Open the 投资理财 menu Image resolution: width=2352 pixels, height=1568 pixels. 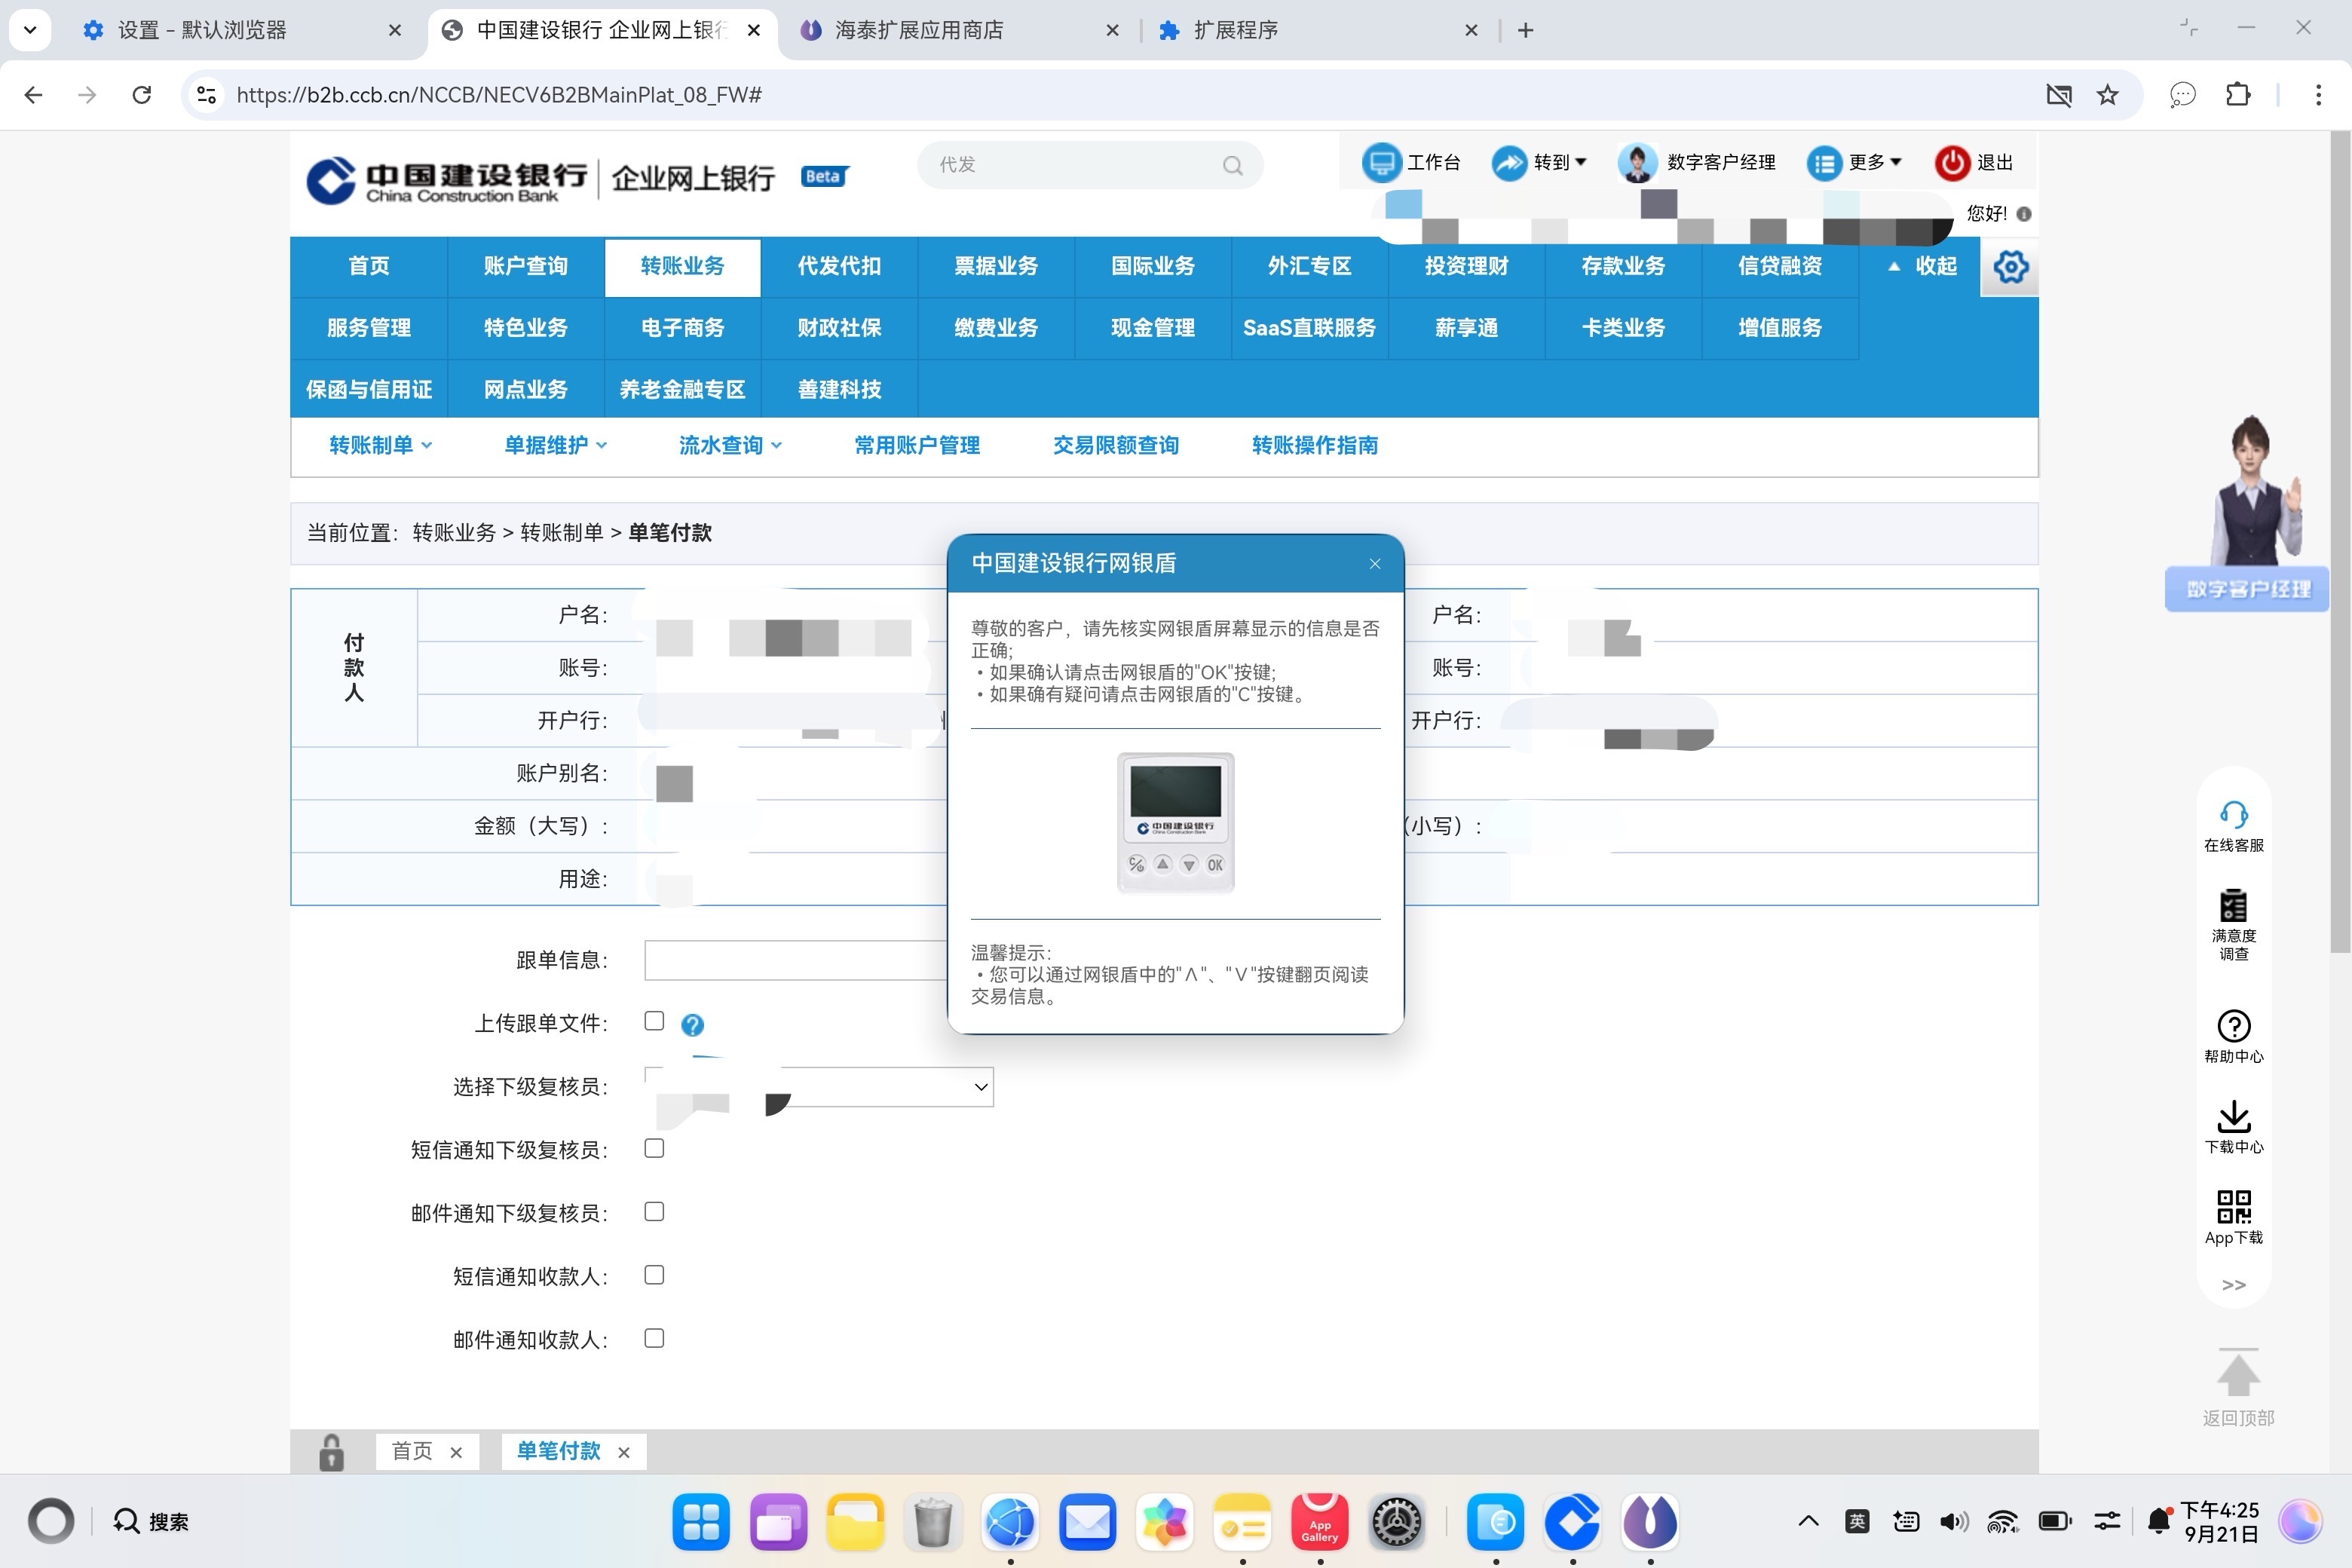[1466, 267]
